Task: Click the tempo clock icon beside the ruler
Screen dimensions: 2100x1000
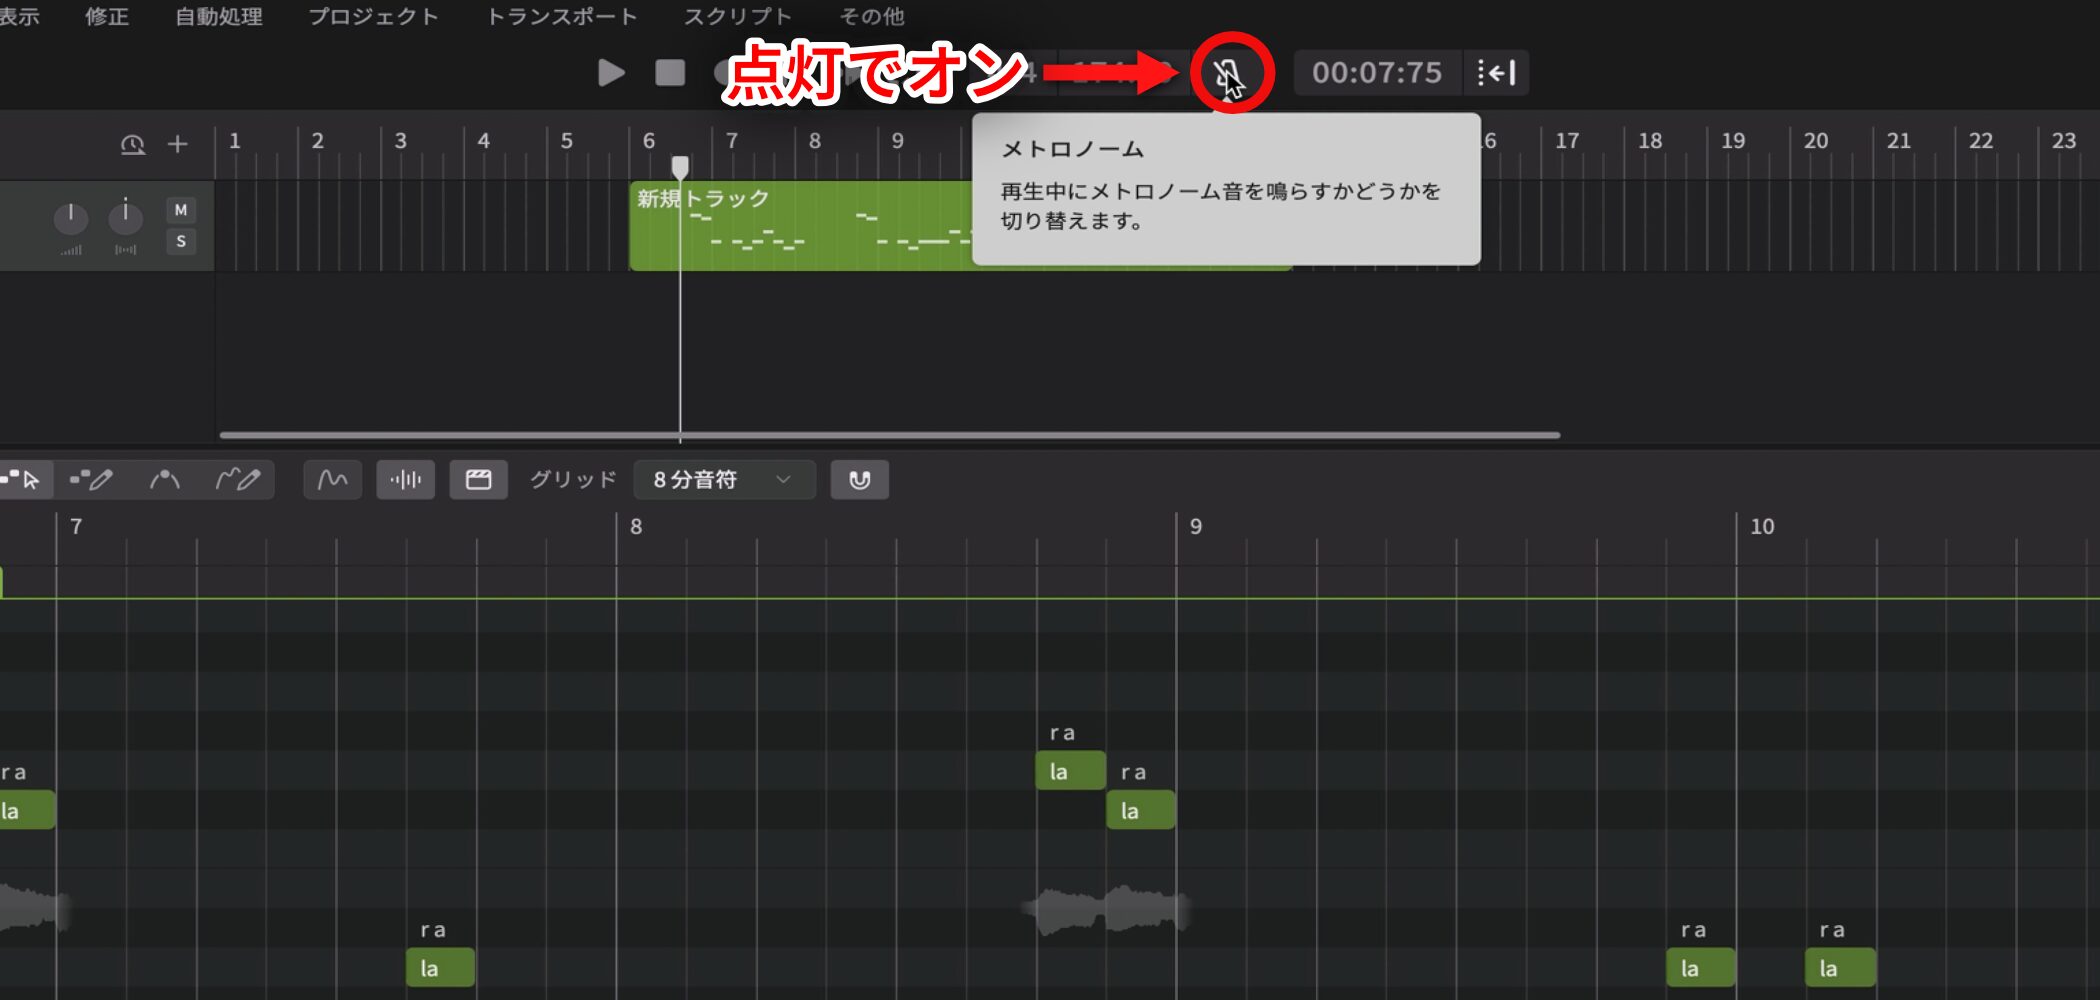Action: [133, 144]
